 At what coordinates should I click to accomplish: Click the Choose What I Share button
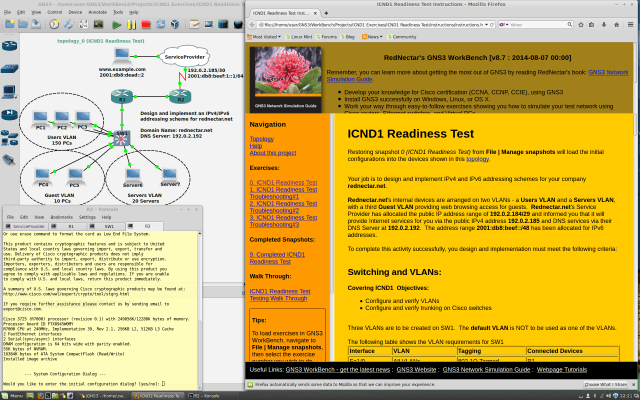(605, 384)
